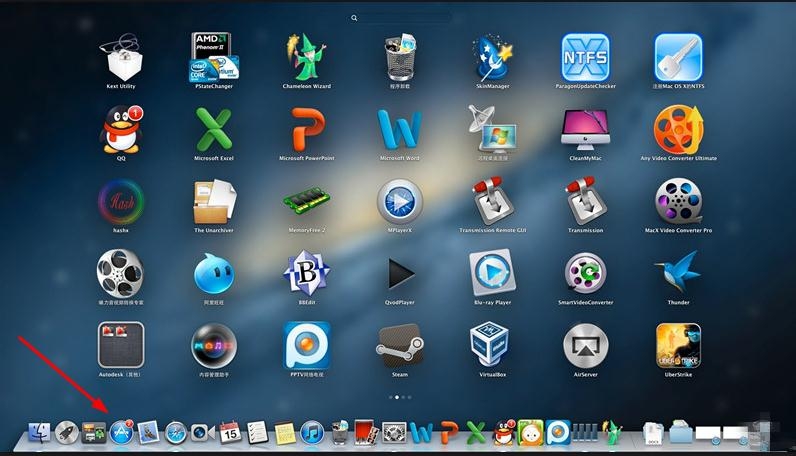Open AirServer

tap(585, 345)
